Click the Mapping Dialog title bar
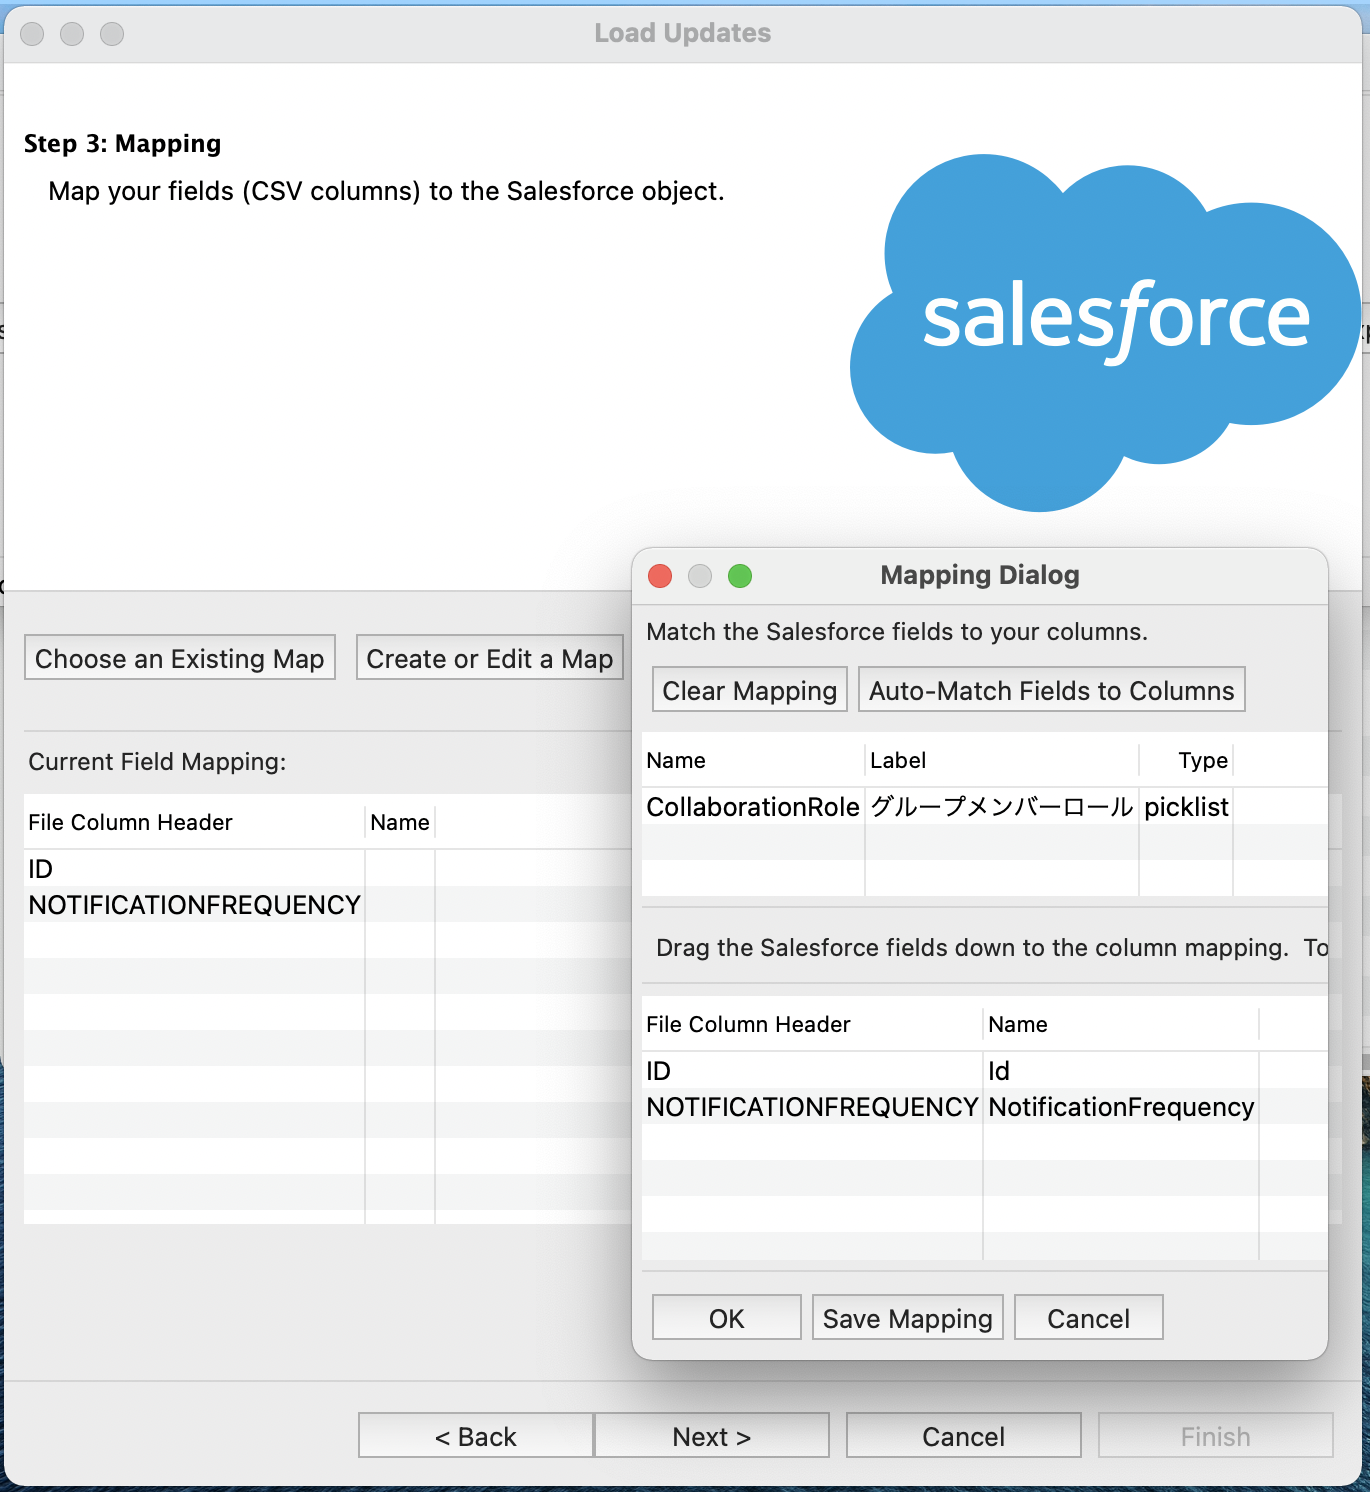Viewport: 1370px width, 1492px height. click(x=979, y=575)
